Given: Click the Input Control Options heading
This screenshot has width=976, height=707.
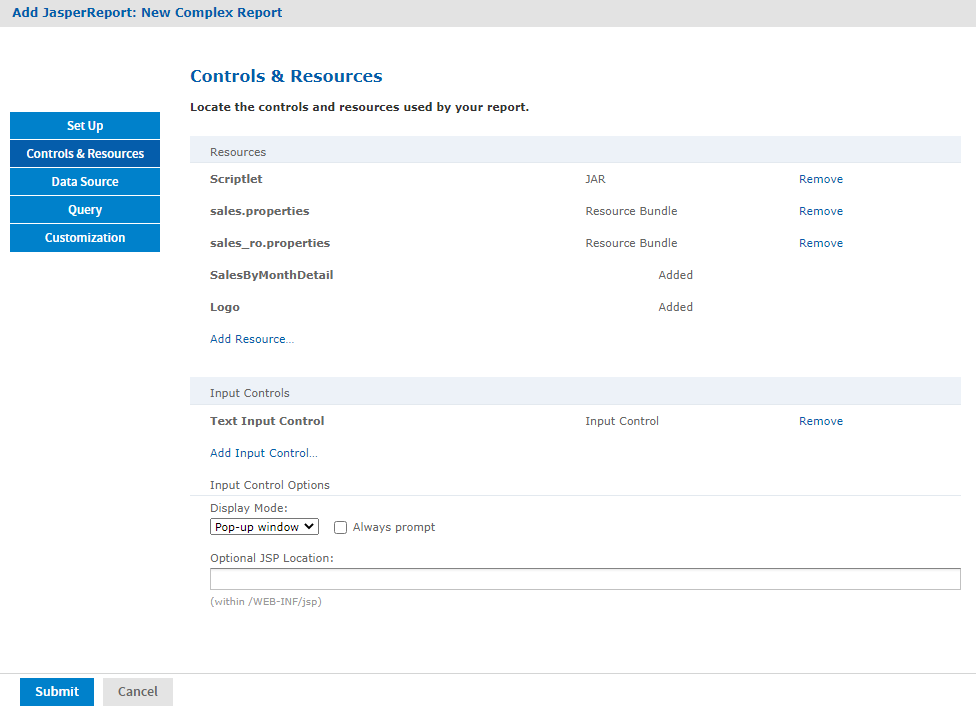Looking at the screenshot, I should (x=270, y=485).
